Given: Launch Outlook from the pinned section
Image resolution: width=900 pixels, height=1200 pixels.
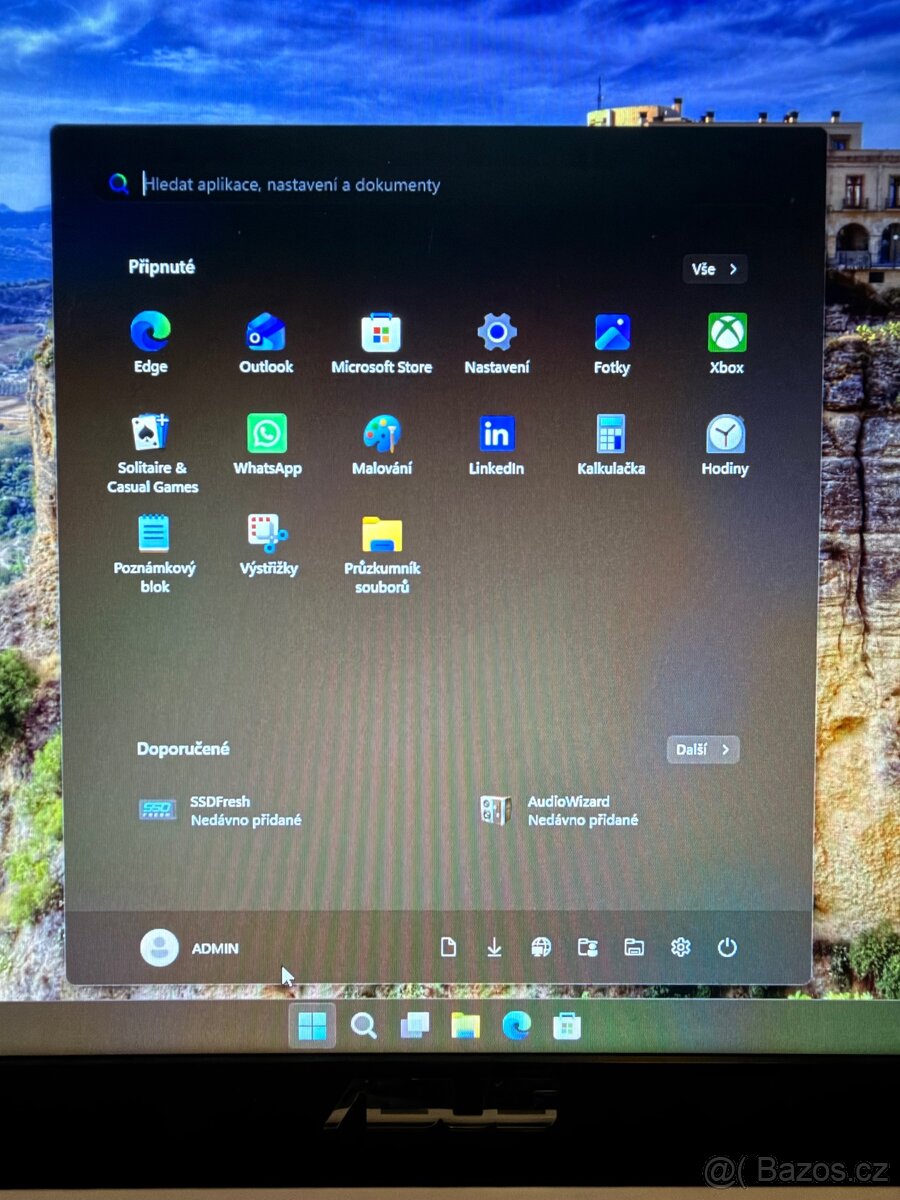Looking at the screenshot, I should click(x=266, y=343).
